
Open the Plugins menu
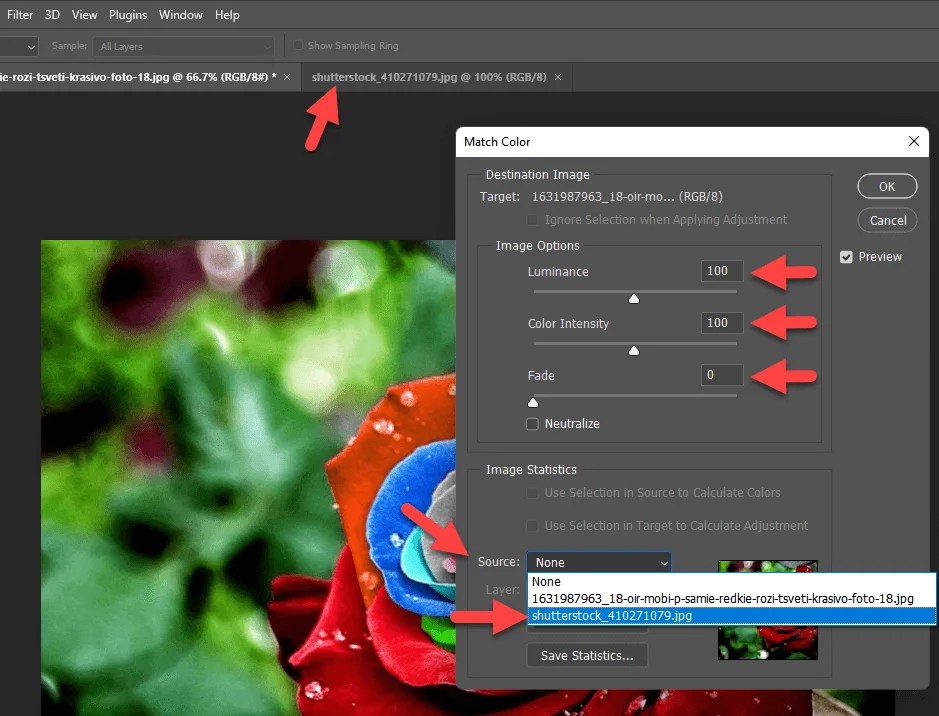(128, 15)
